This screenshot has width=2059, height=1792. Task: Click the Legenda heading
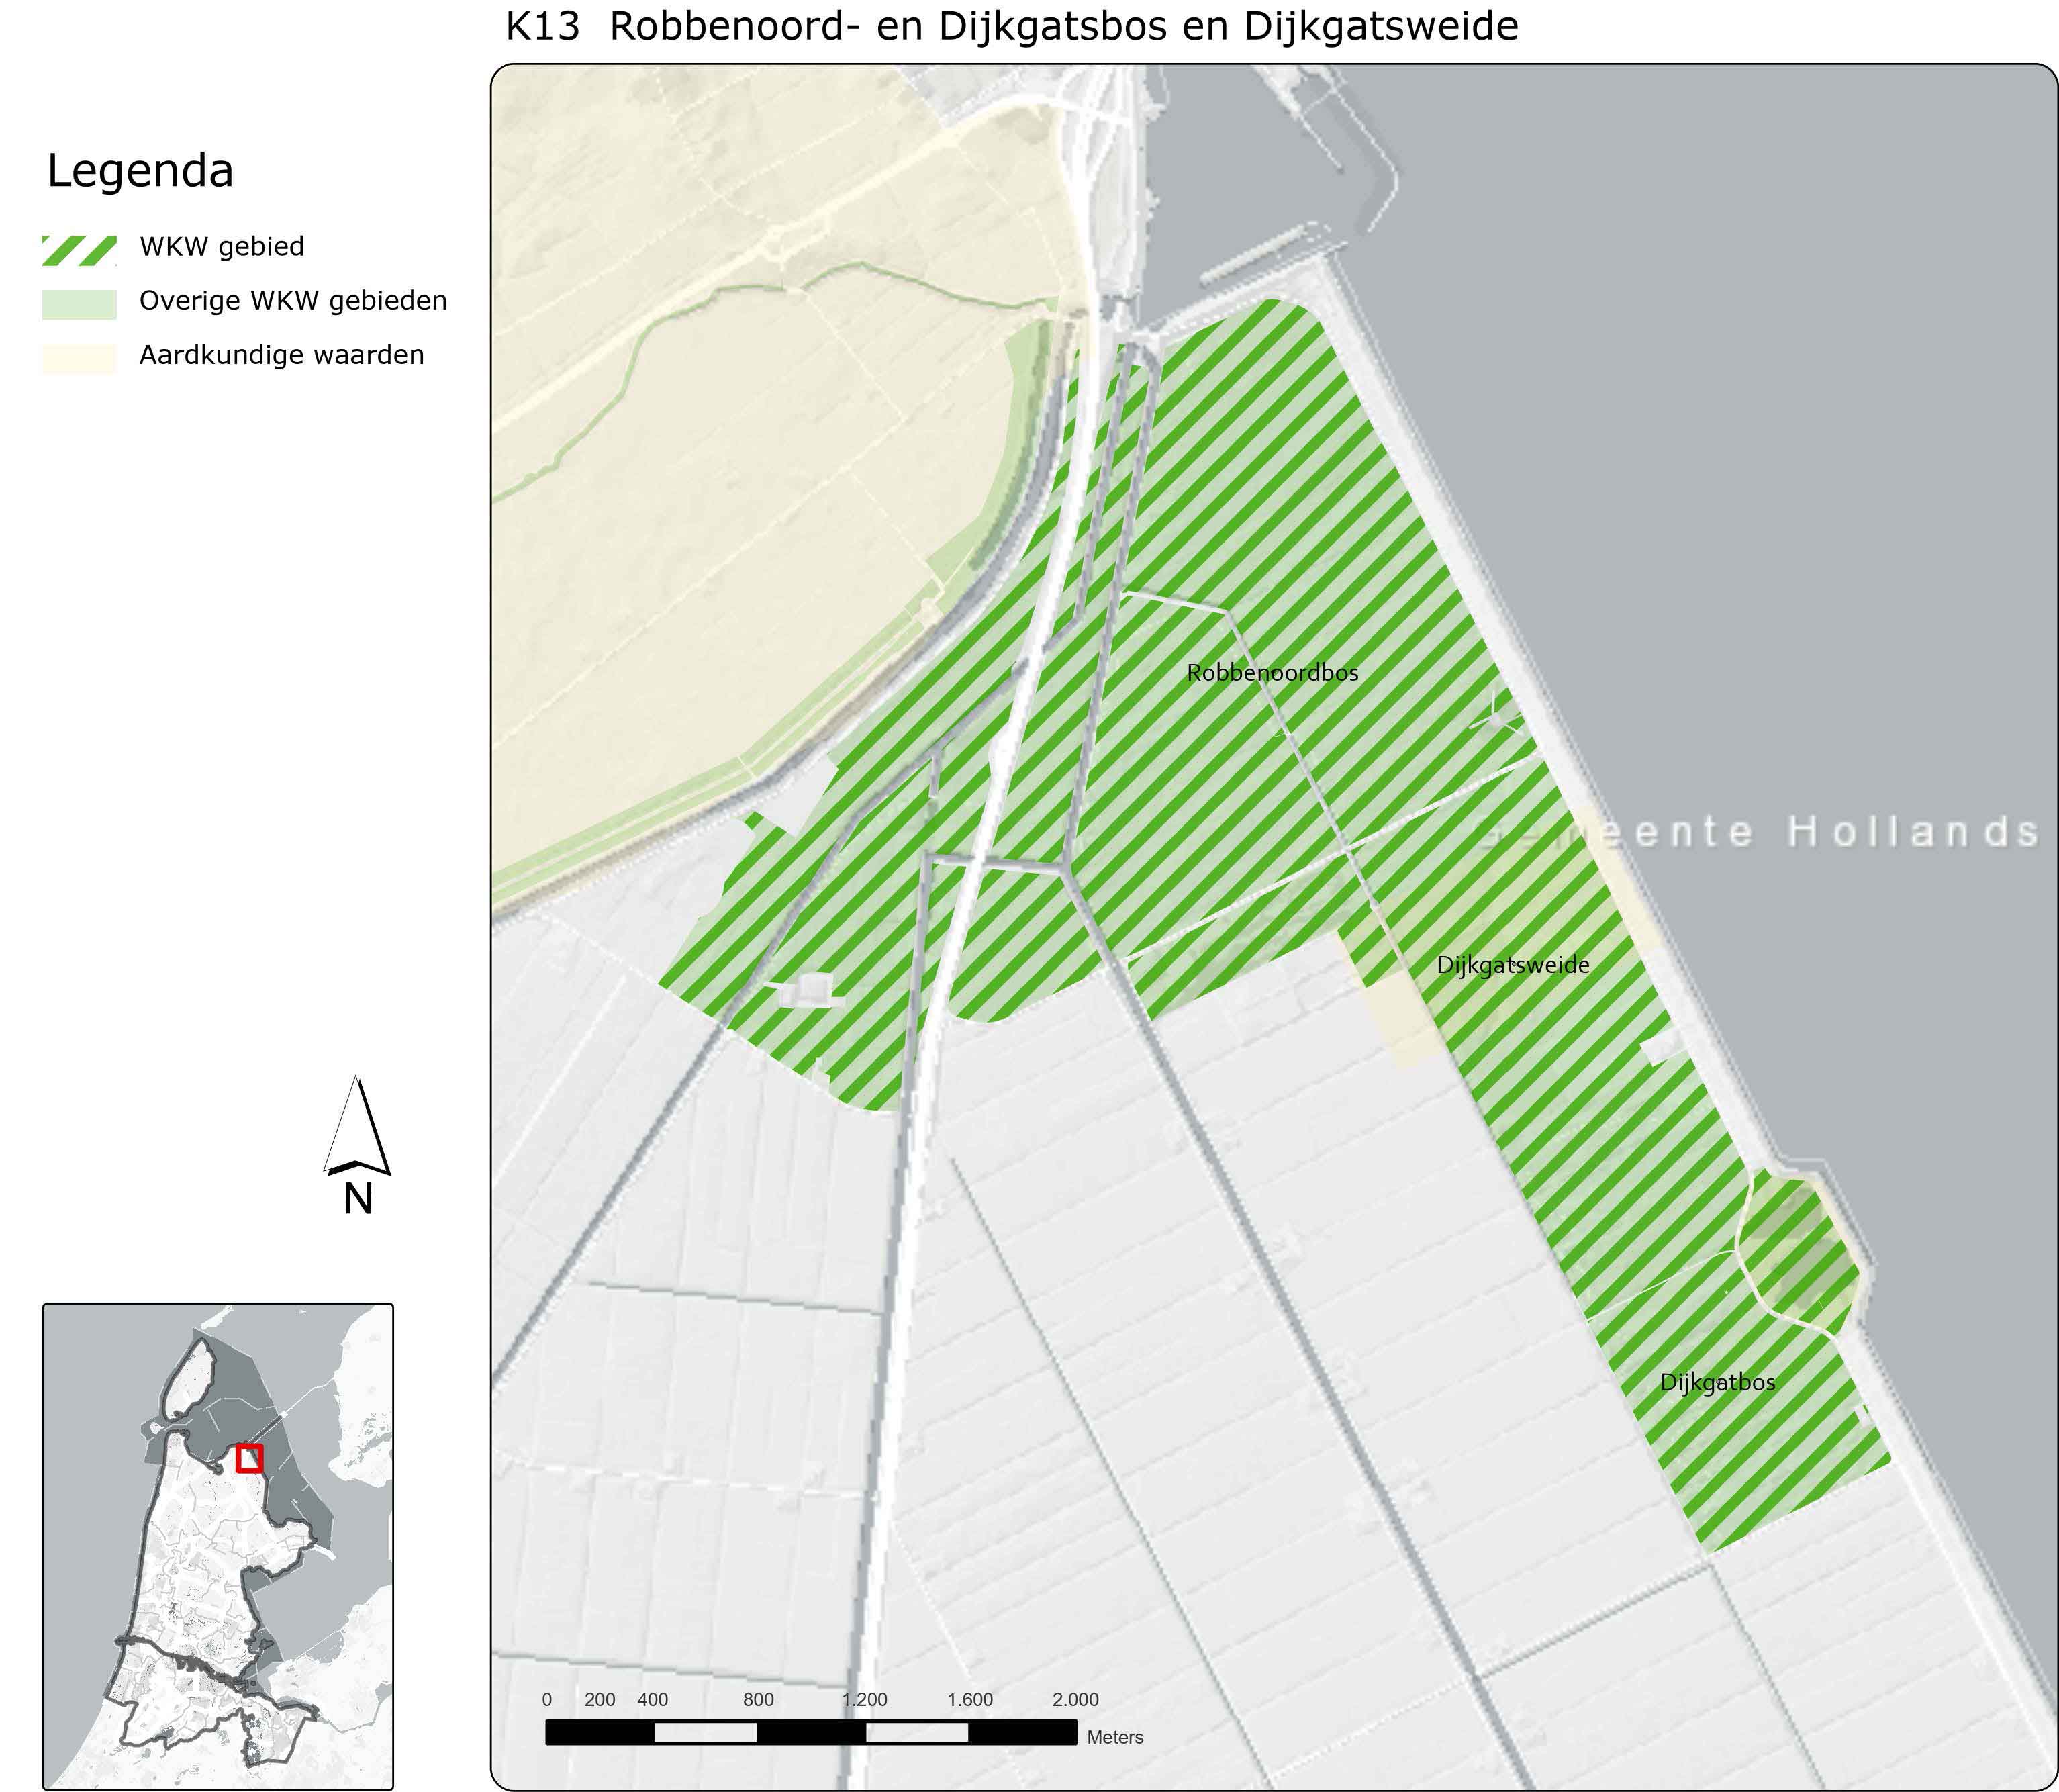[140, 171]
